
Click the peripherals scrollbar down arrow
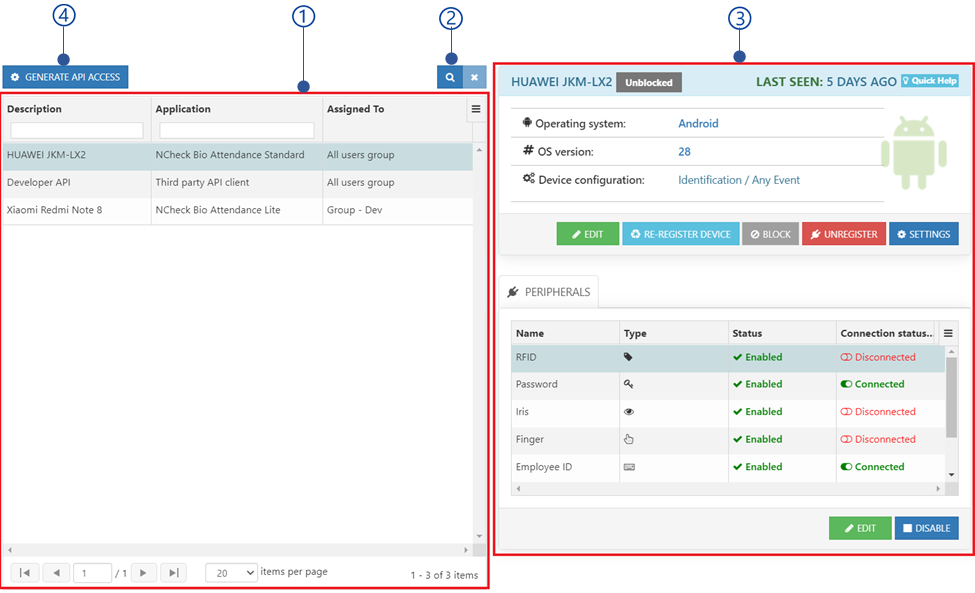tap(951, 475)
